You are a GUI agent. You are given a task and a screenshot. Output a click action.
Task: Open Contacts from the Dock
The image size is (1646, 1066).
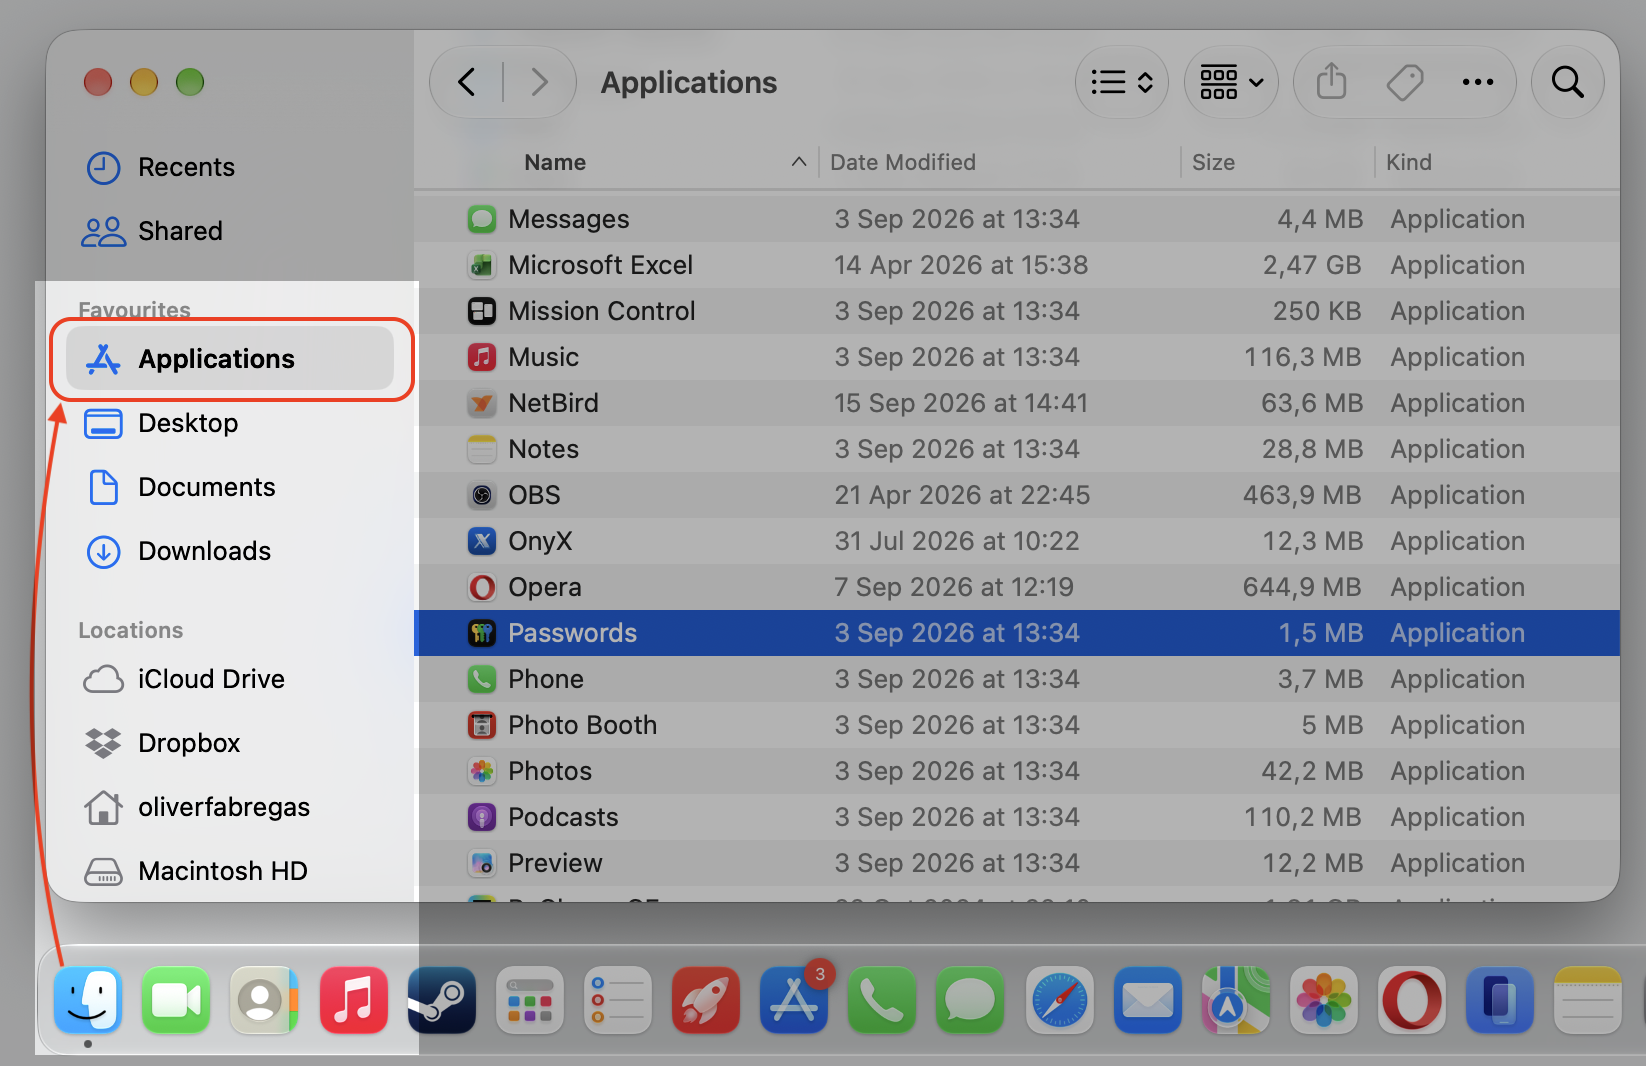click(x=264, y=1000)
